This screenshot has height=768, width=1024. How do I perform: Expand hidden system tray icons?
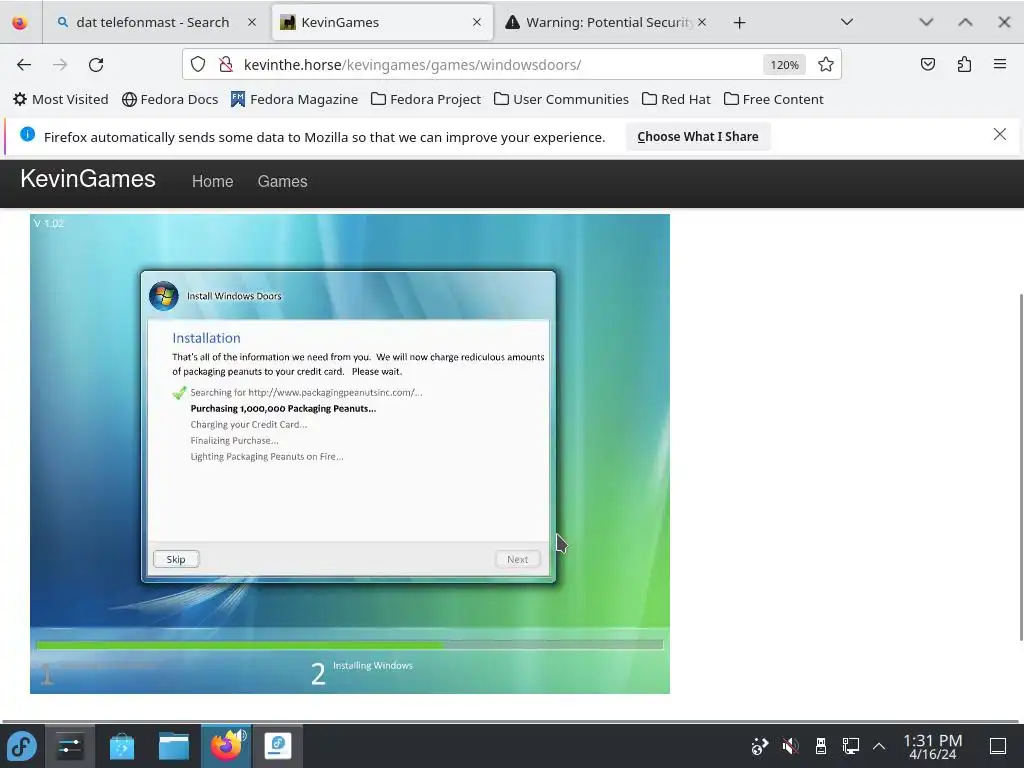point(879,746)
